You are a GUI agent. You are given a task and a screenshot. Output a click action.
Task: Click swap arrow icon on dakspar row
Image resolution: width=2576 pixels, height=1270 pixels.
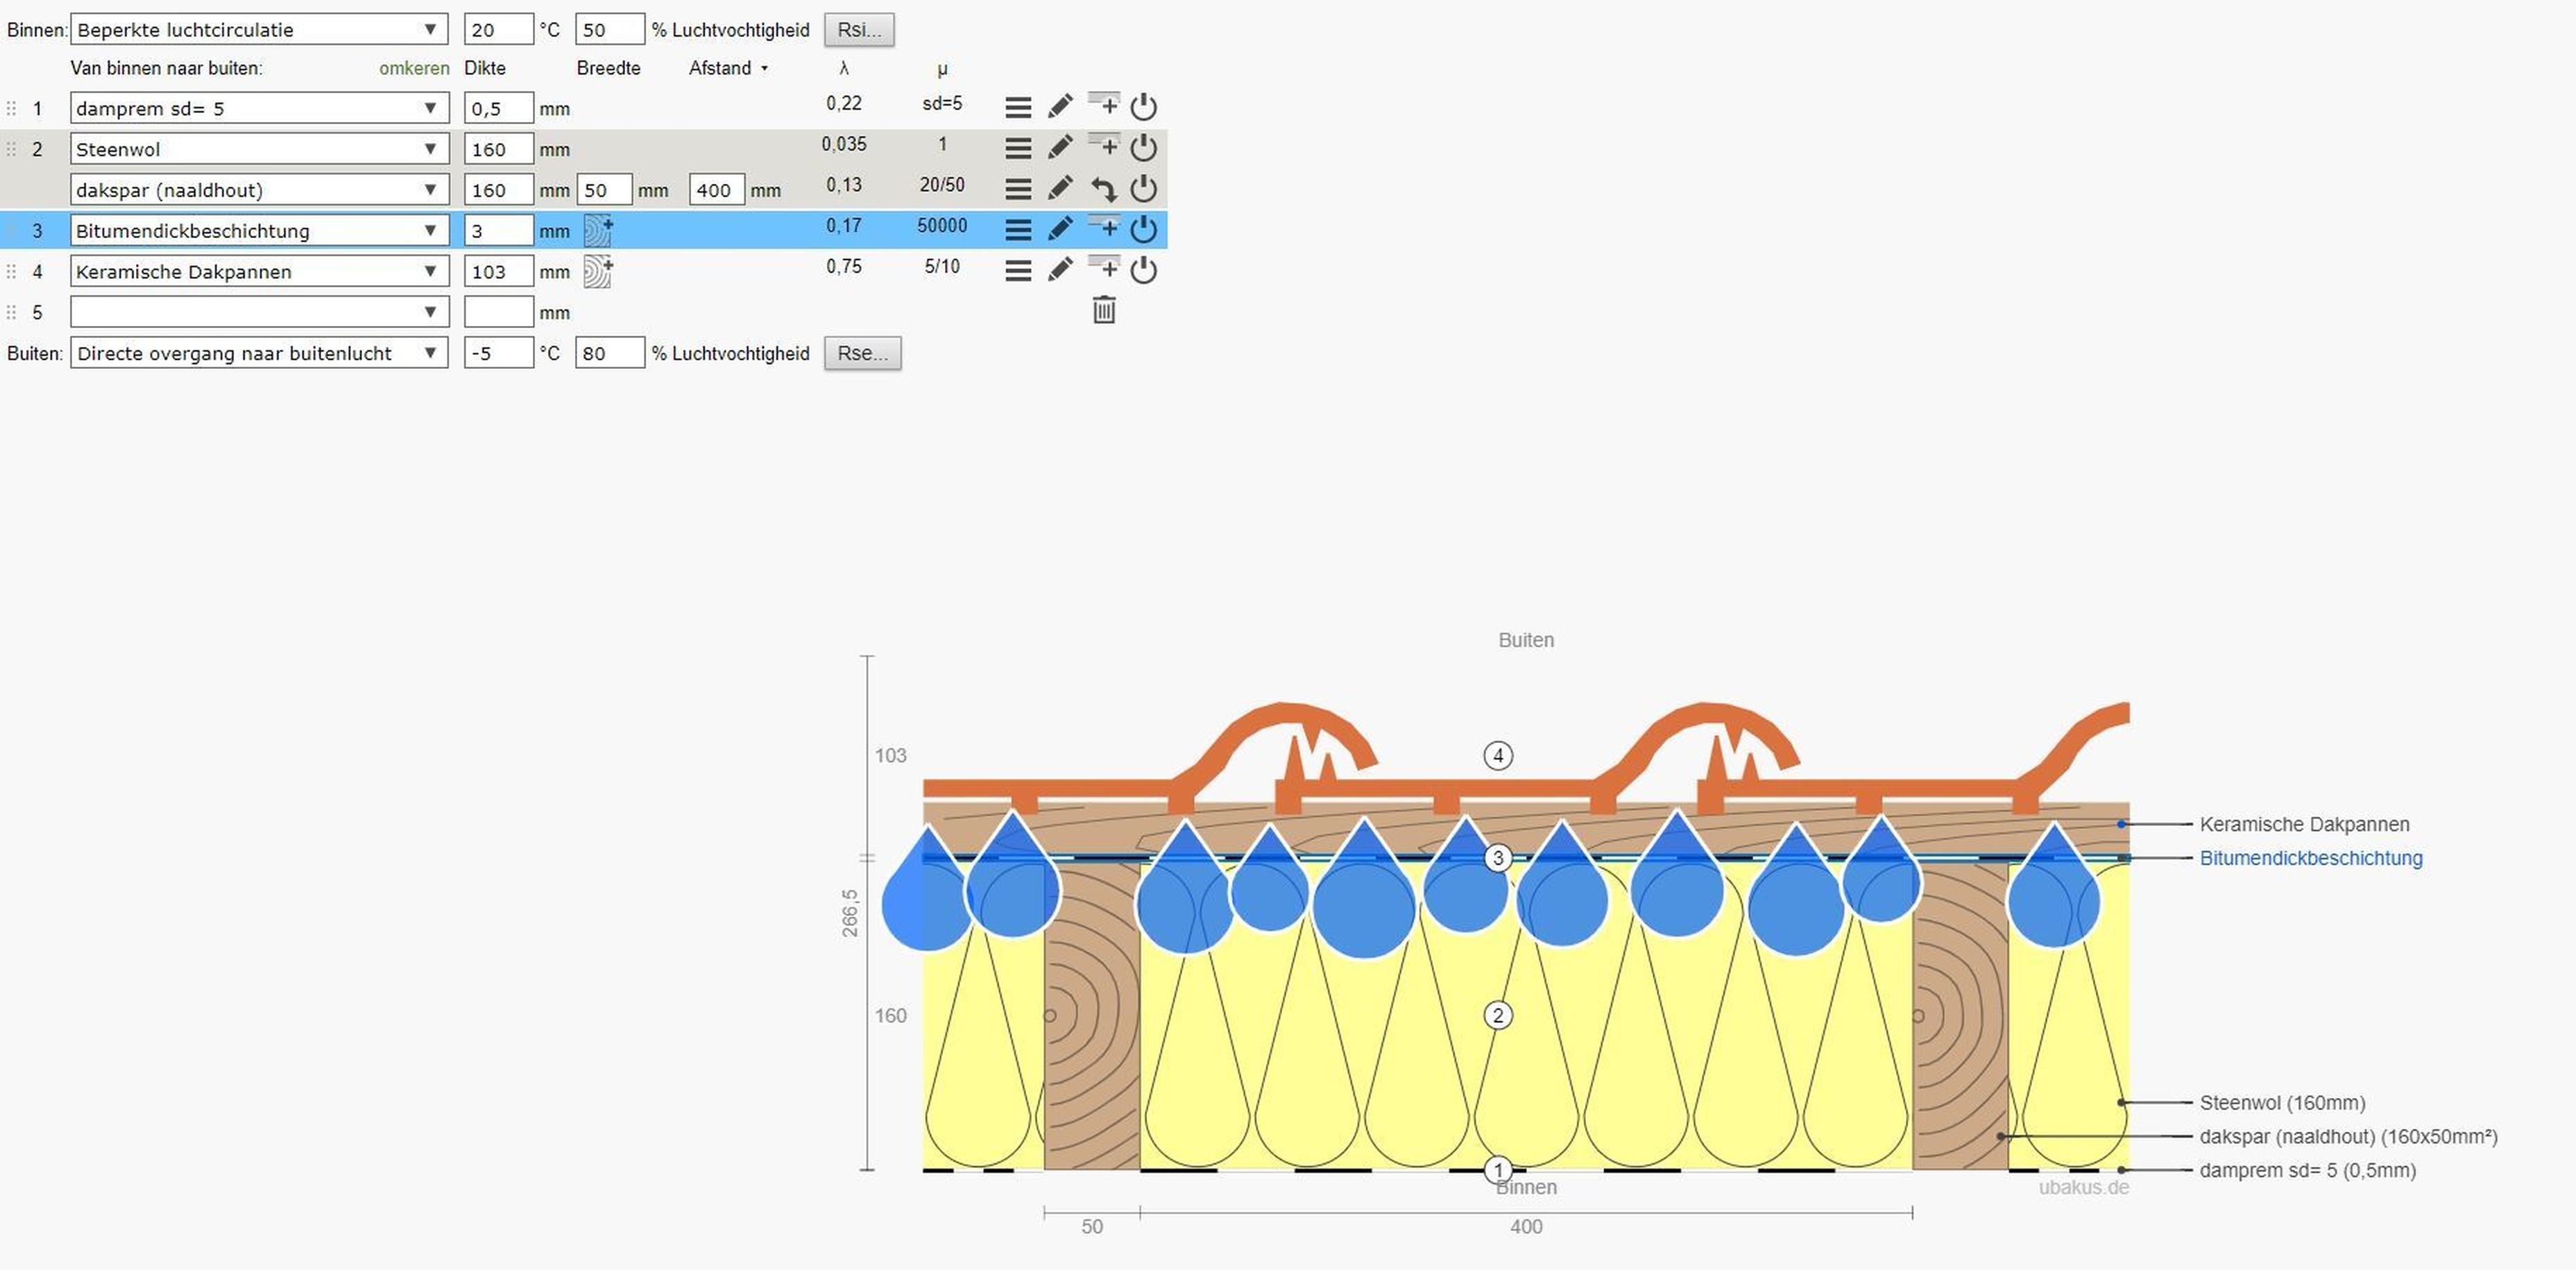(x=1104, y=189)
